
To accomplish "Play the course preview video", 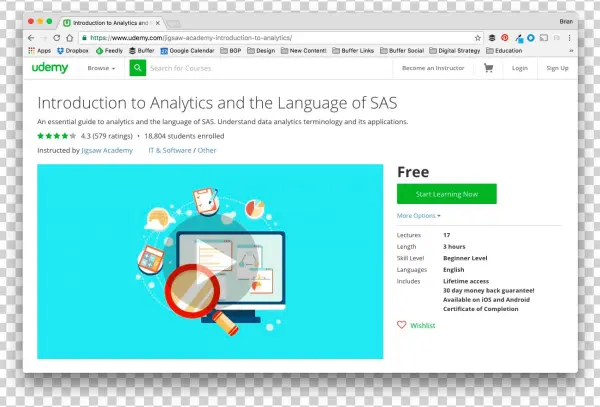I will click(210, 261).
